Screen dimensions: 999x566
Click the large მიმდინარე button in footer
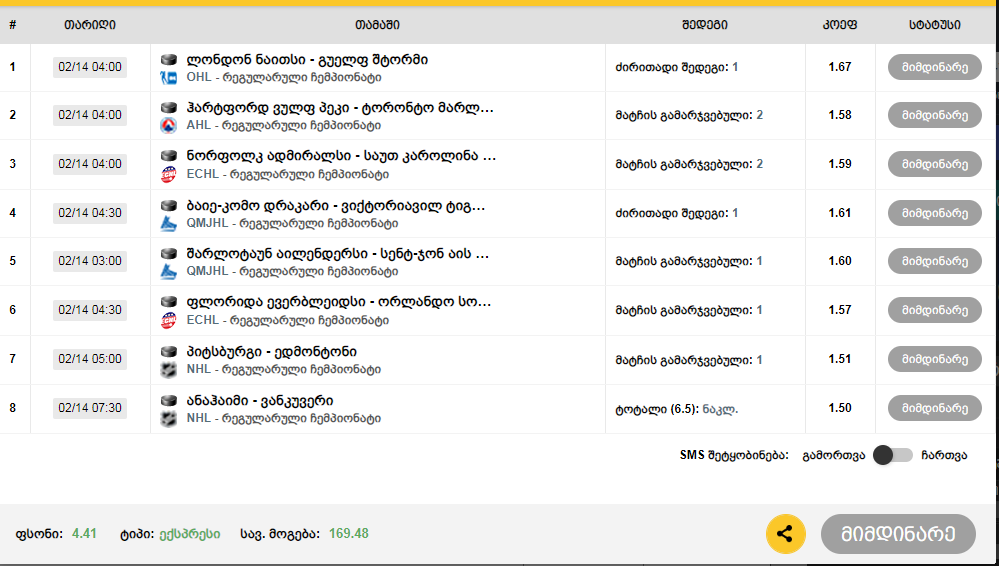tap(898, 534)
